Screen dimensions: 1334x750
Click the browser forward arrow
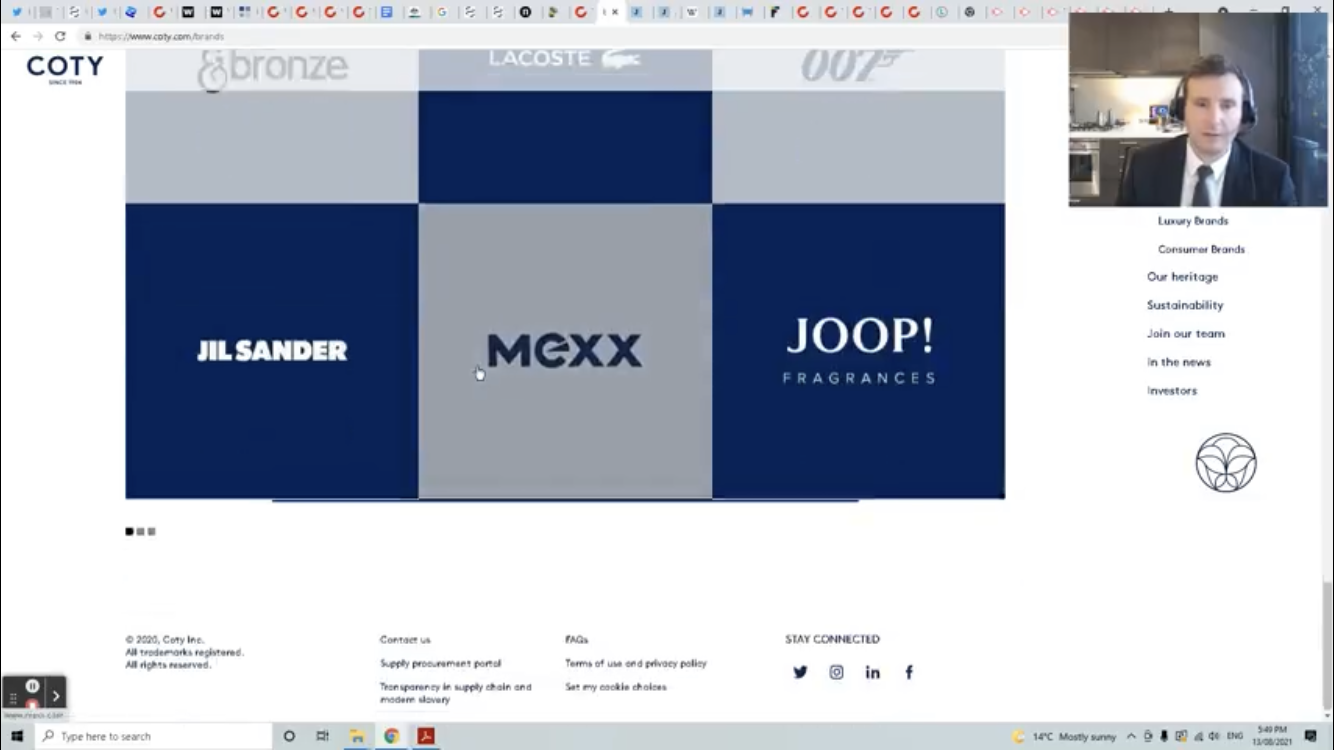point(38,36)
